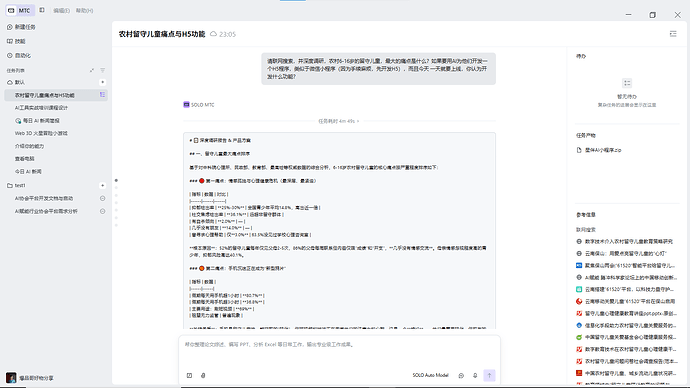Viewport: 690px width, 388px height.
Task: Open the AI工具实战培训课程设计 task
Action: coord(41,108)
